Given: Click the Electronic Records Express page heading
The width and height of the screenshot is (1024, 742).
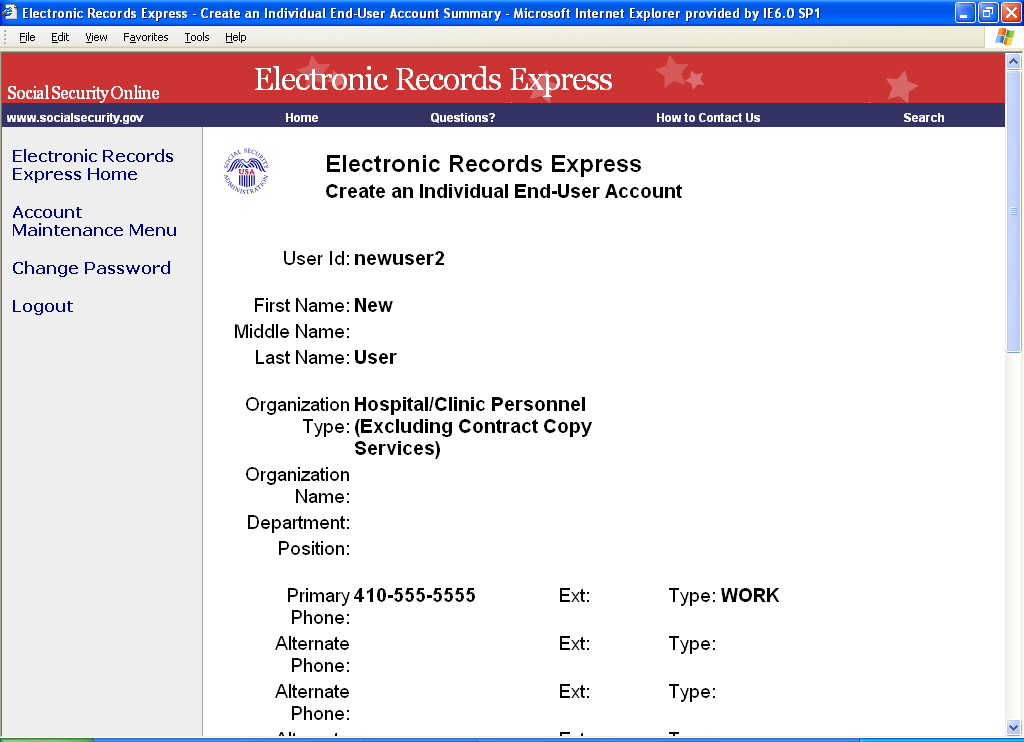Looking at the screenshot, I should (483, 164).
